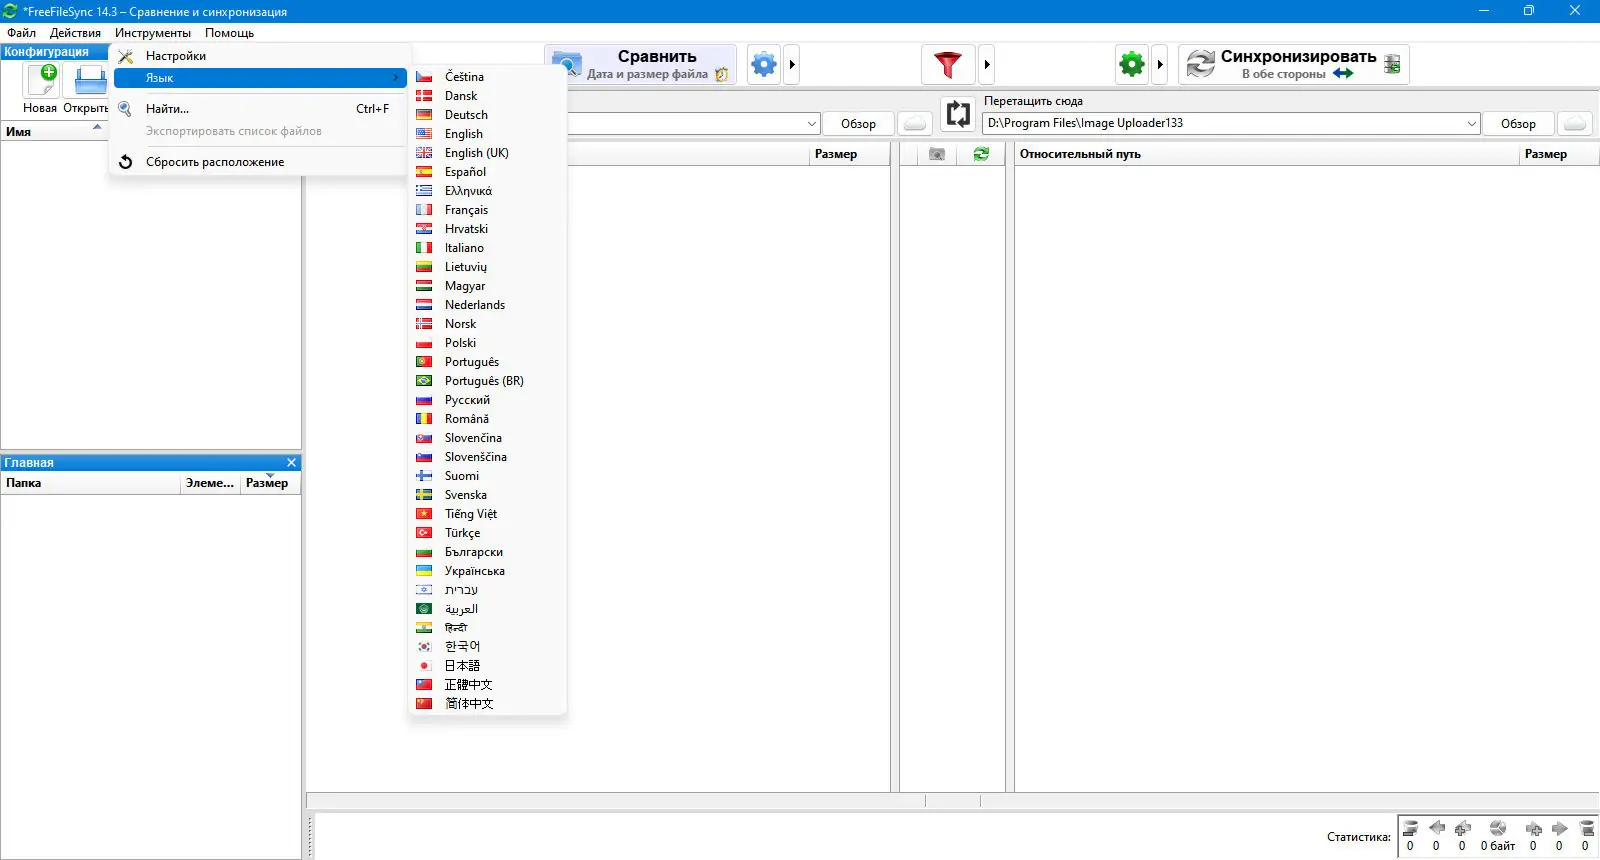Expand the filter settings arrow dropdown

(986, 65)
